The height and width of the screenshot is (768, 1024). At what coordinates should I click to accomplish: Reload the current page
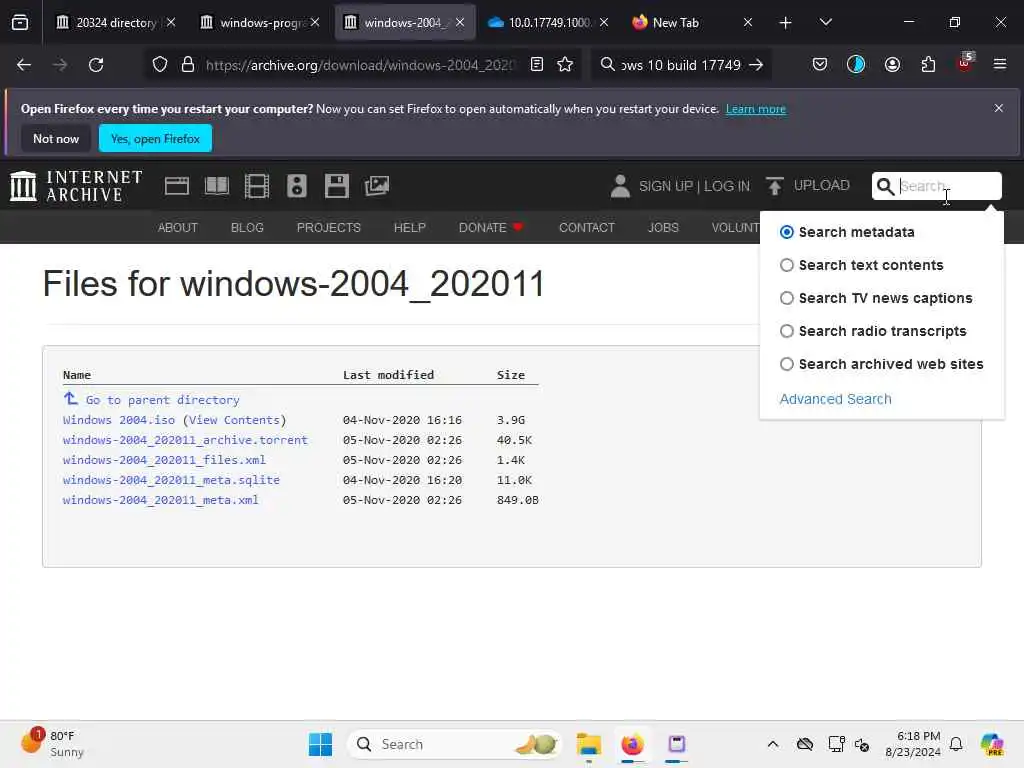point(96,65)
